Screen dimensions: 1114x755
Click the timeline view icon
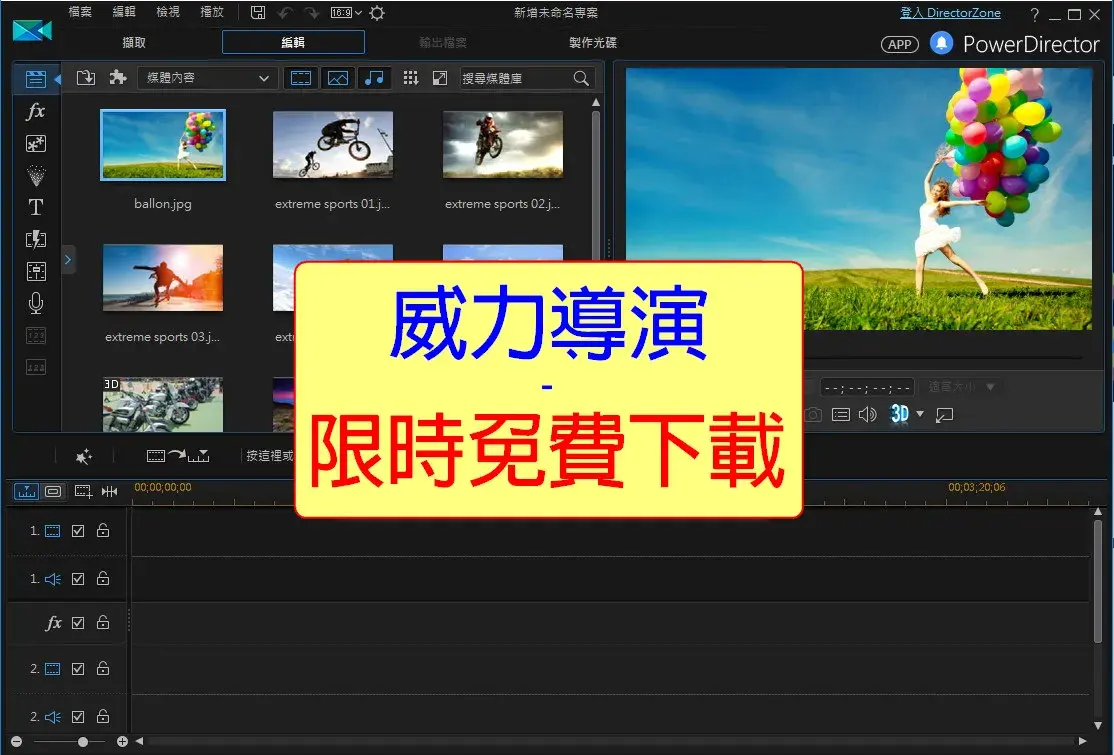point(26,491)
